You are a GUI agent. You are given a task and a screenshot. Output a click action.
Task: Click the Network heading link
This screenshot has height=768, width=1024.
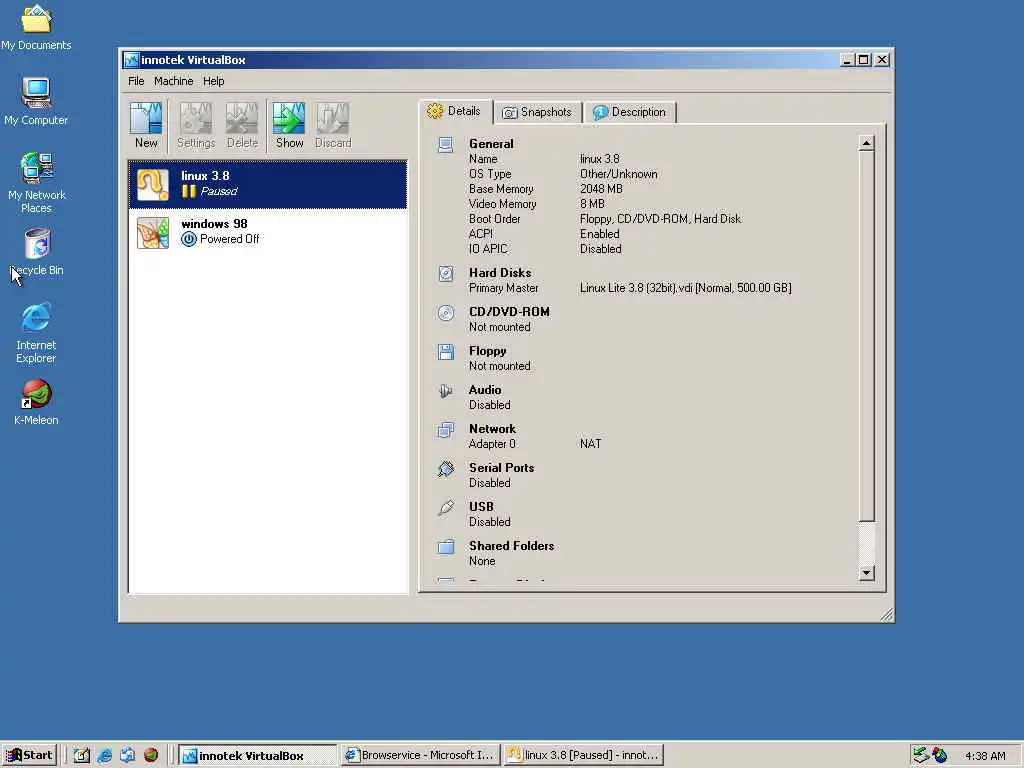point(492,428)
